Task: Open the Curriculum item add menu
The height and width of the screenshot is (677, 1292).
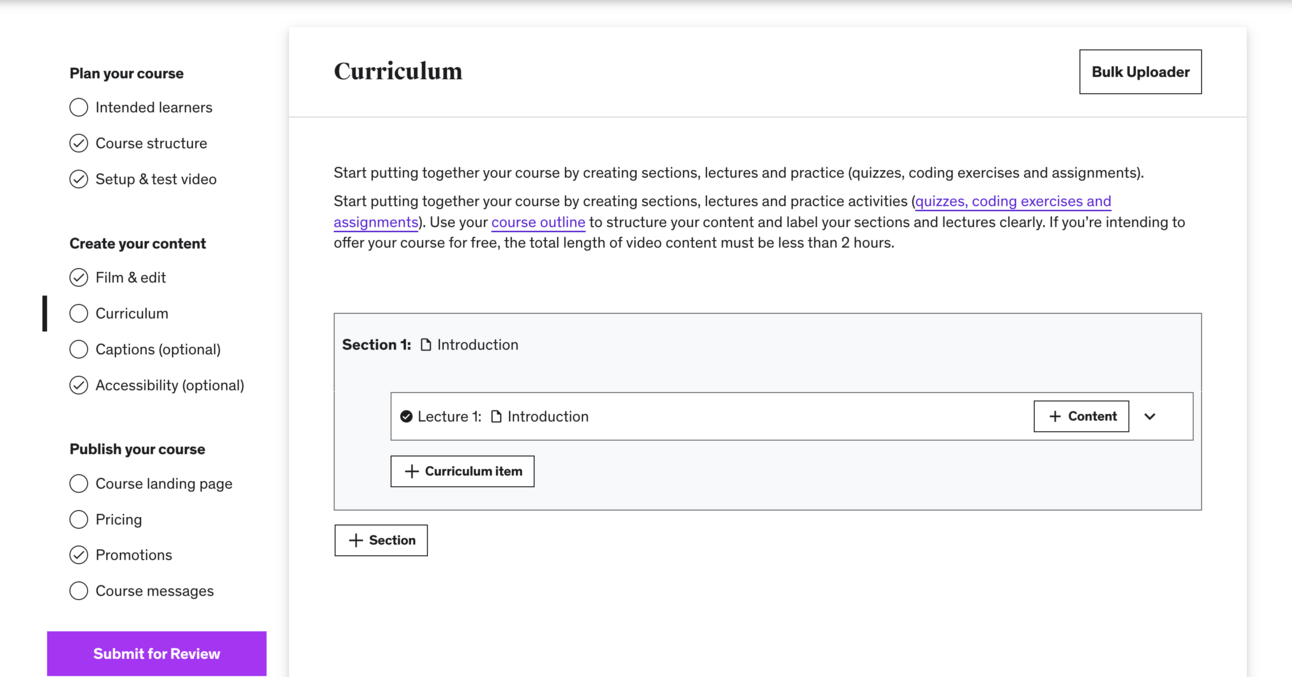Action: 462,472
